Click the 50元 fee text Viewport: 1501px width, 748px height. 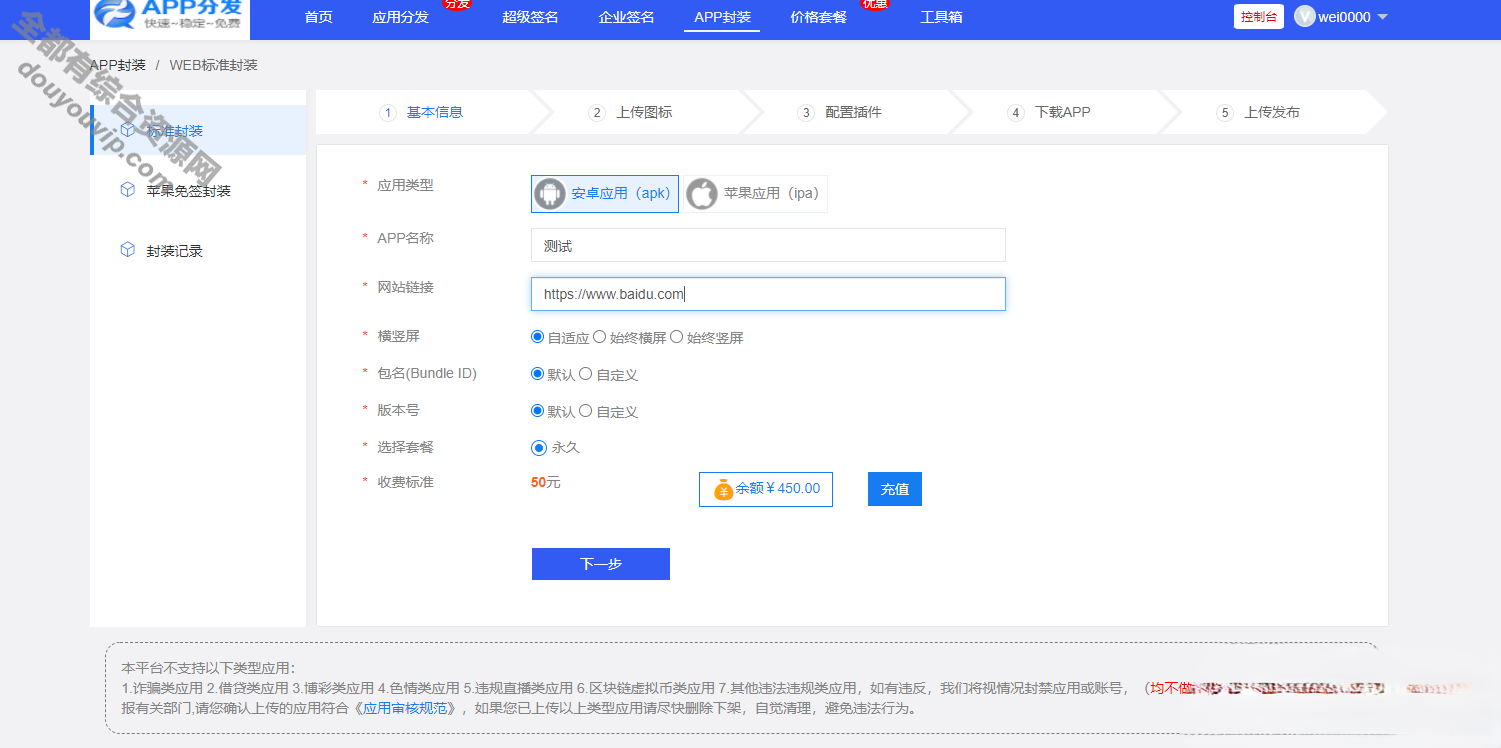tap(546, 482)
